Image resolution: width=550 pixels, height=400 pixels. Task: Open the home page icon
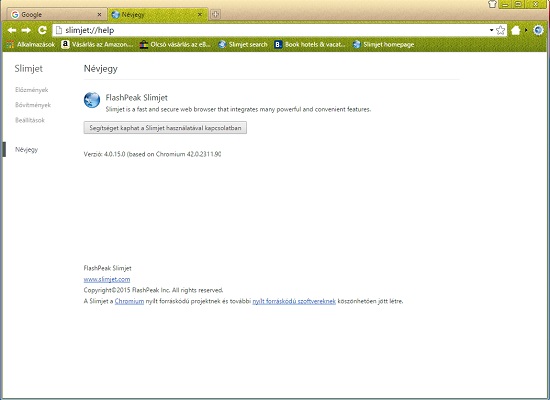tap(515, 31)
